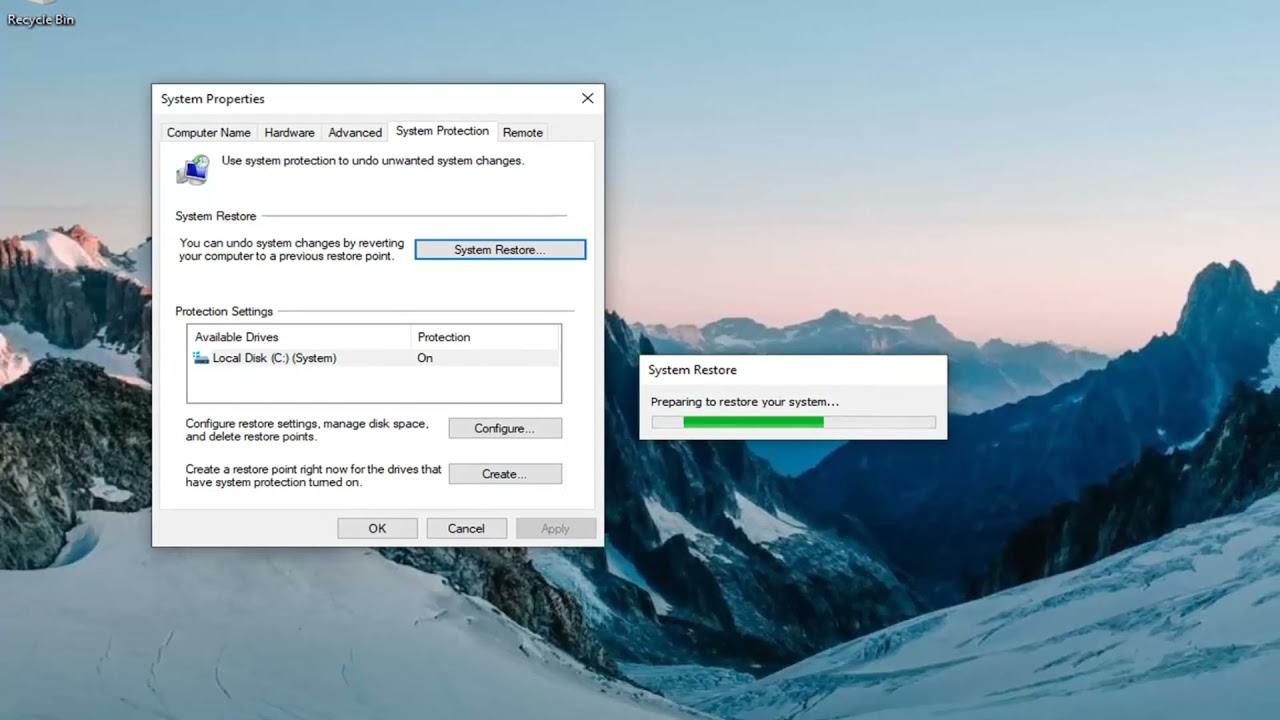Image resolution: width=1280 pixels, height=720 pixels.
Task: Click the System Properties title bar text
Action: click(213, 99)
